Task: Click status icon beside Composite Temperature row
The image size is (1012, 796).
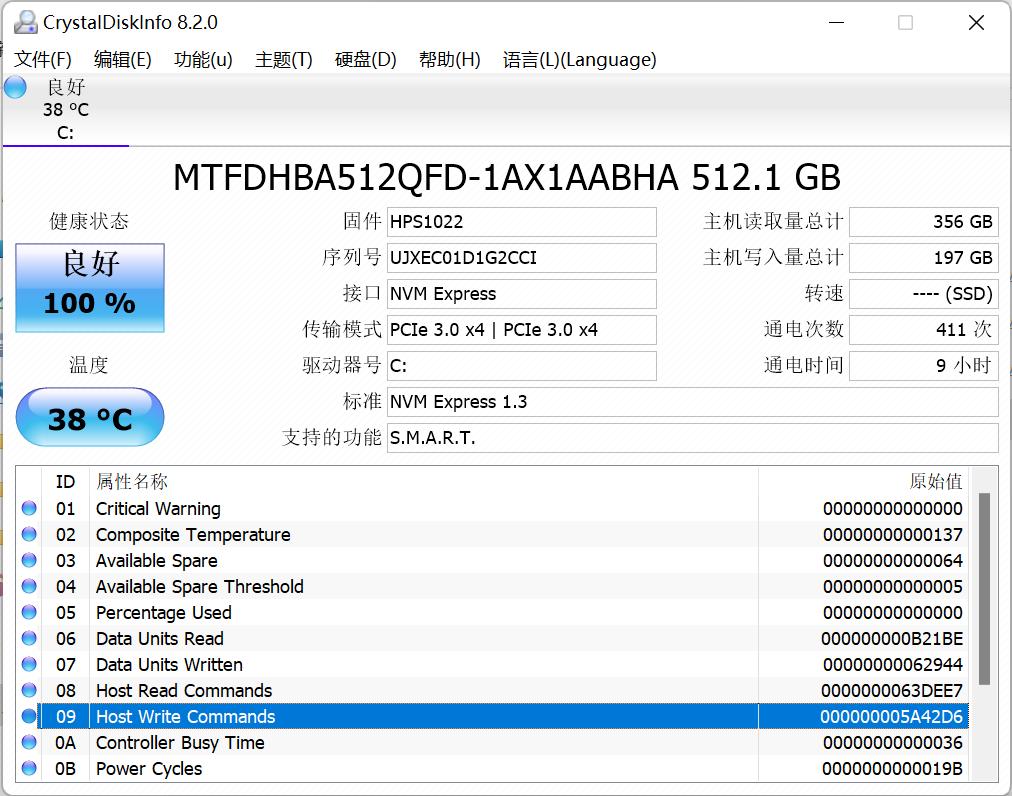Action: click(x=29, y=534)
